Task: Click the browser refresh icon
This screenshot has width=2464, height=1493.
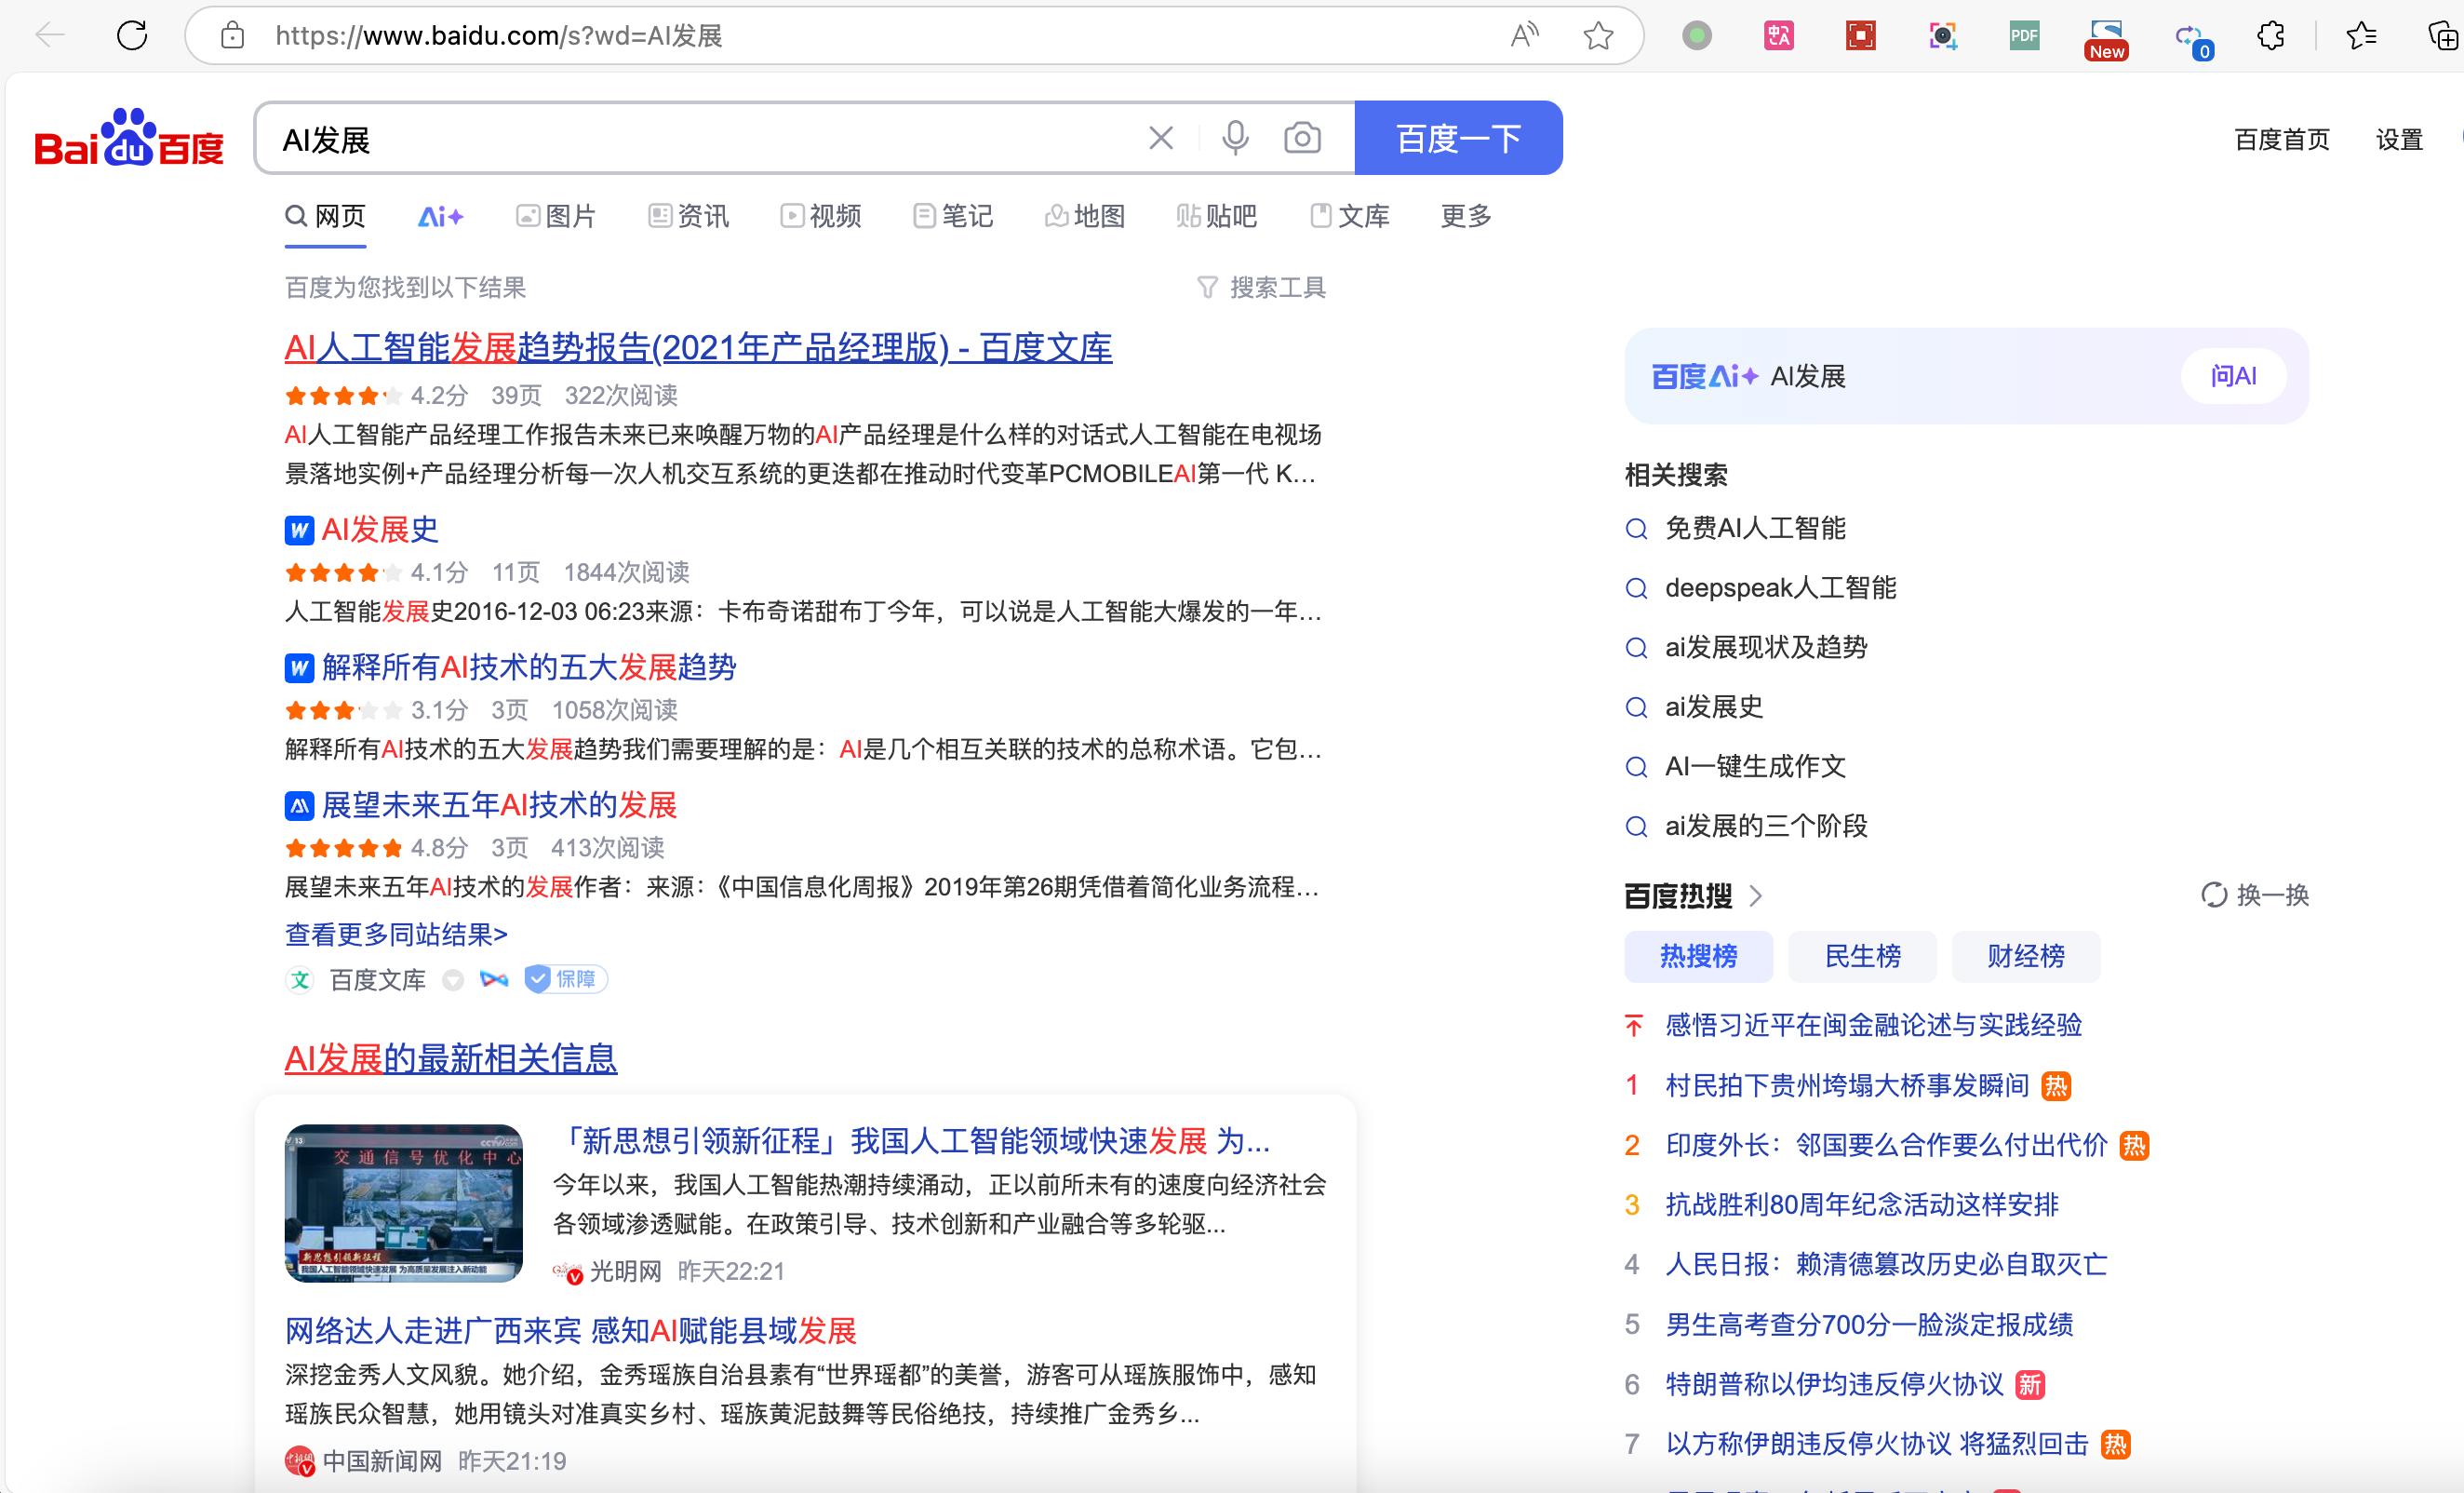Action: point(132,36)
